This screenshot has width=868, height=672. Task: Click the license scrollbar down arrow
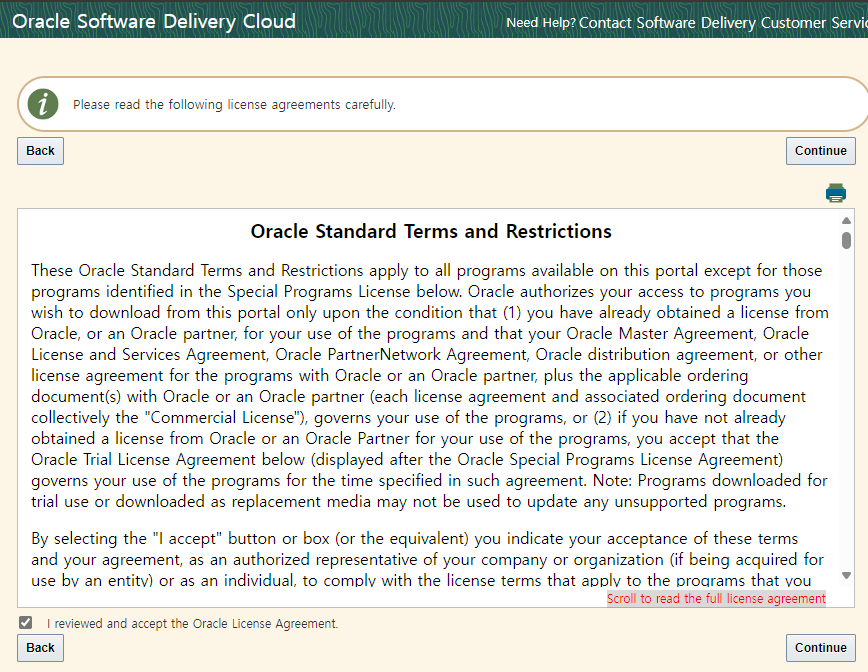point(846,575)
